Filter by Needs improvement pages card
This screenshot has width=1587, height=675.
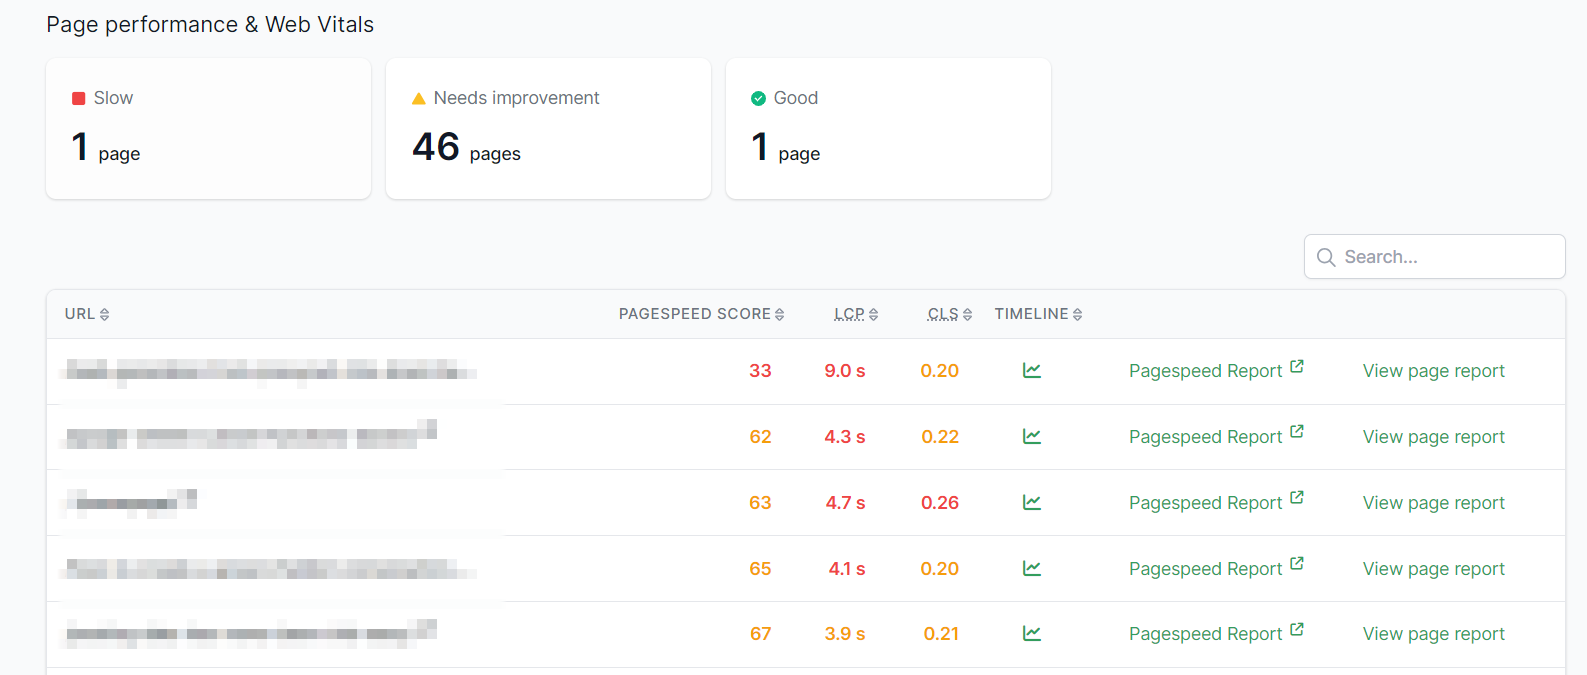(548, 129)
